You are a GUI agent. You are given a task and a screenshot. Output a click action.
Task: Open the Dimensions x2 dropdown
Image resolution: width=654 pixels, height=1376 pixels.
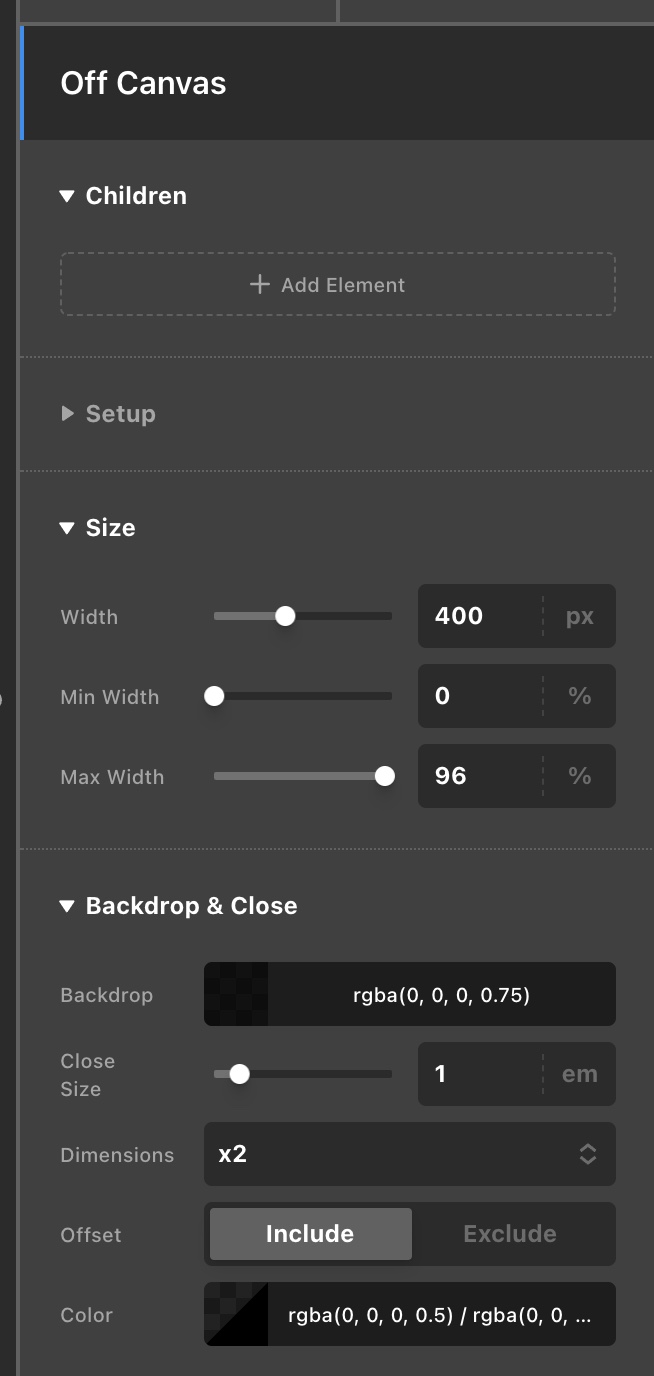pyautogui.click(x=410, y=1154)
